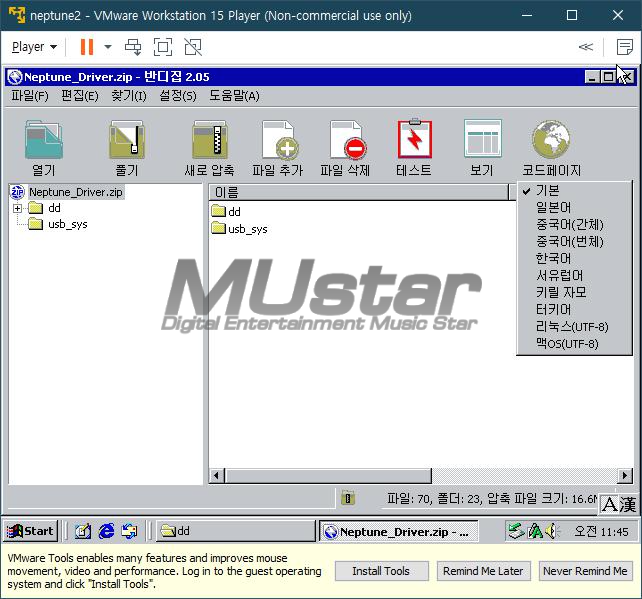Click Send Ctrl+Alt+Del icon in VMware toolbar
The image size is (642, 599).
[133, 47]
